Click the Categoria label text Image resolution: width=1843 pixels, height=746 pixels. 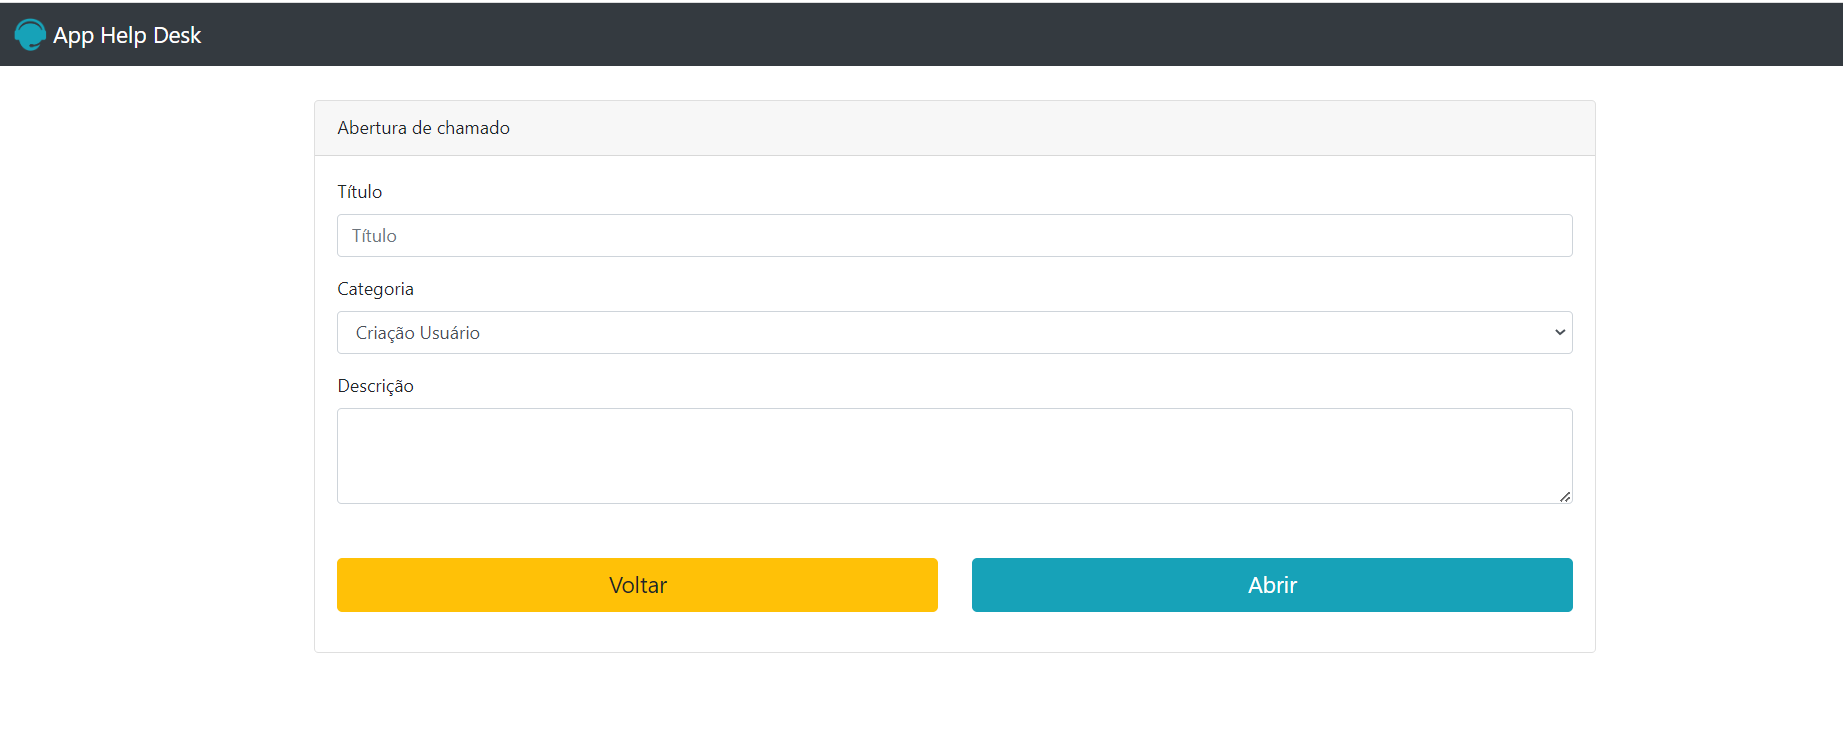[375, 288]
